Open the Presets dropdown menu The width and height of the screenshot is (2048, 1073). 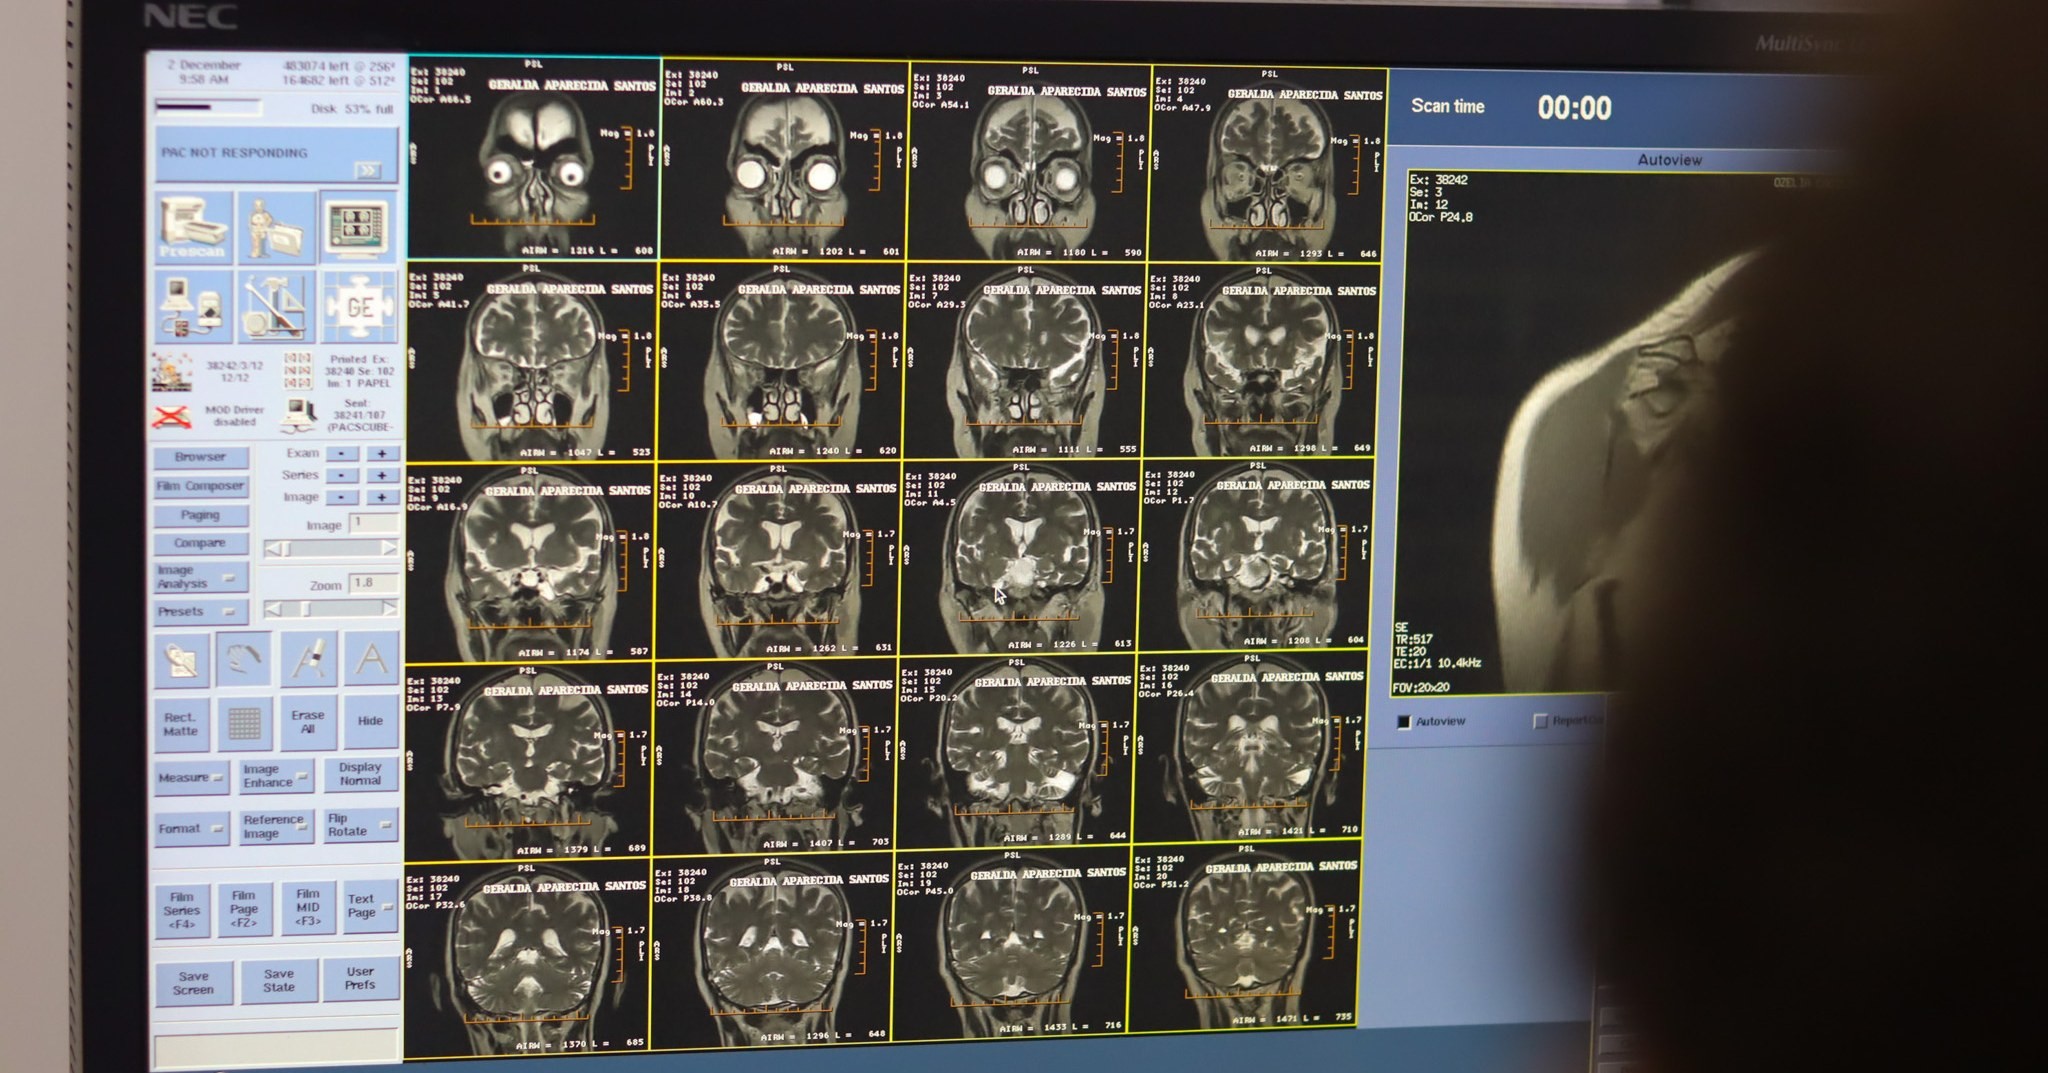pyautogui.click(x=200, y=611)
